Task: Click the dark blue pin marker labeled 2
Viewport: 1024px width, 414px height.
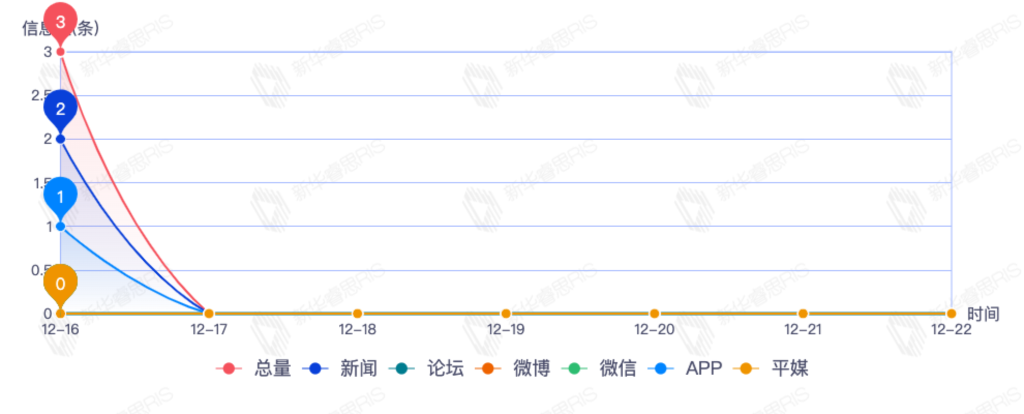Action: tap(60, 110)
